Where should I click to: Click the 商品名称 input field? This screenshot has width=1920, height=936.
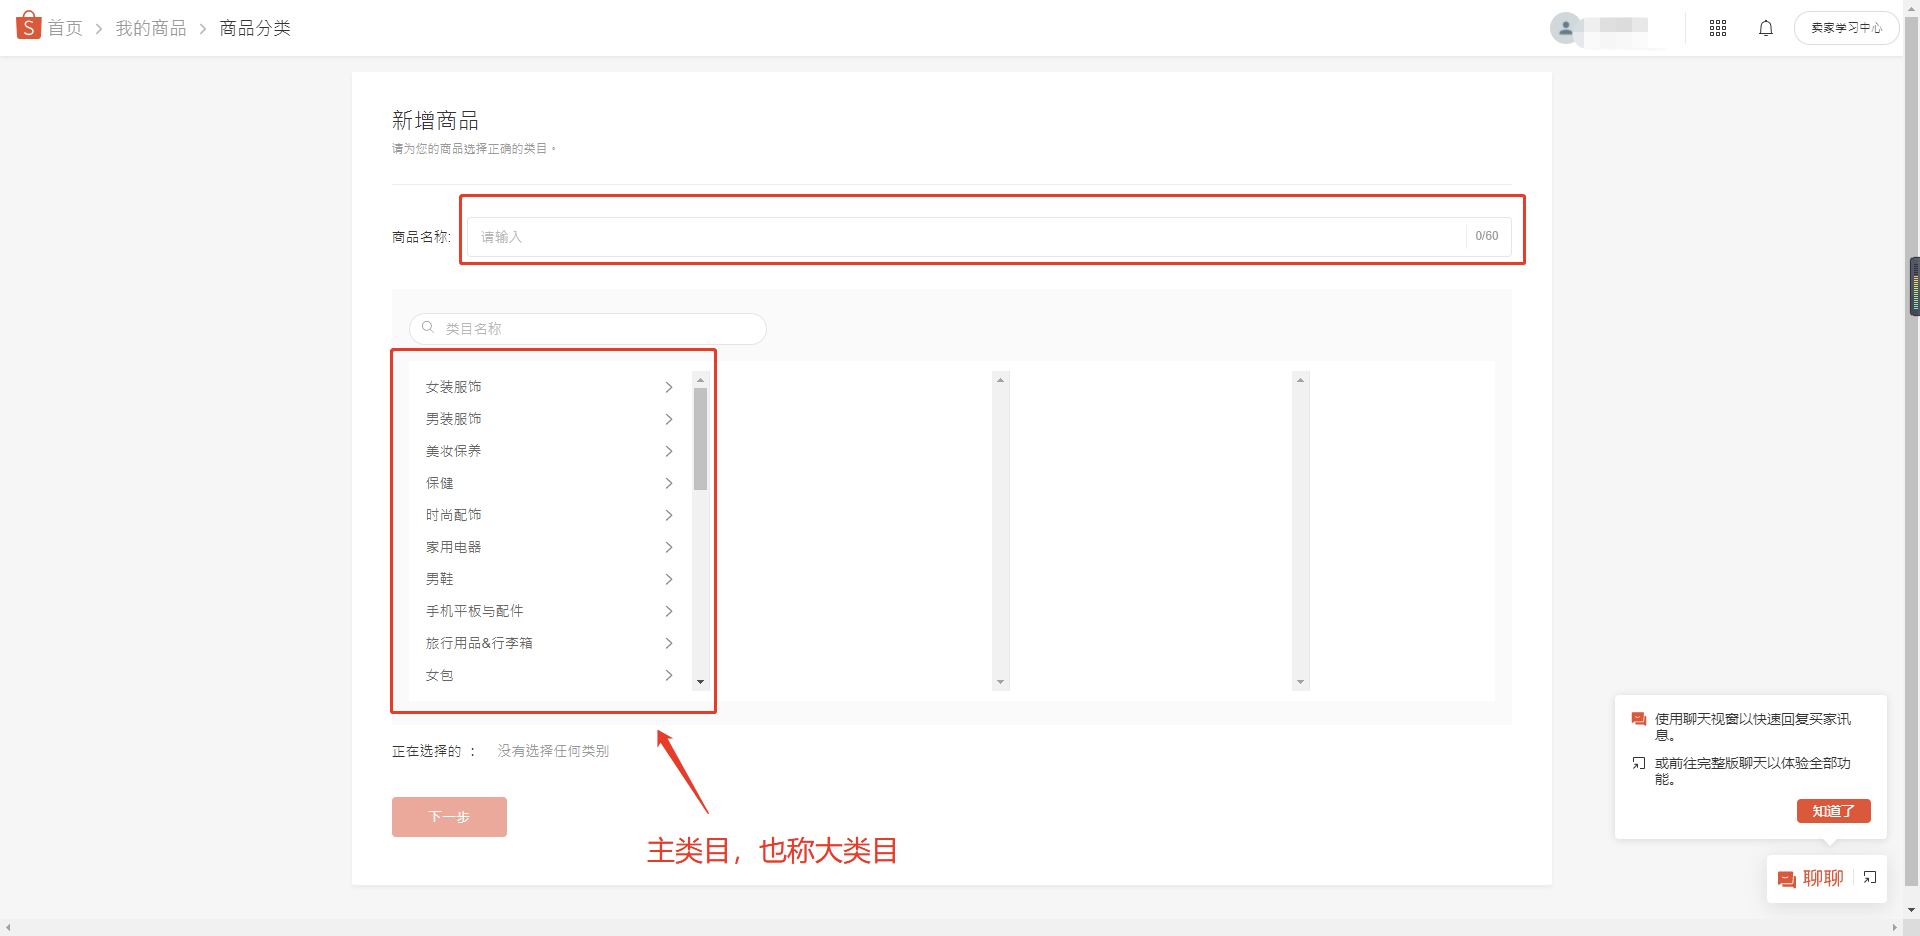tap(989, 237)
